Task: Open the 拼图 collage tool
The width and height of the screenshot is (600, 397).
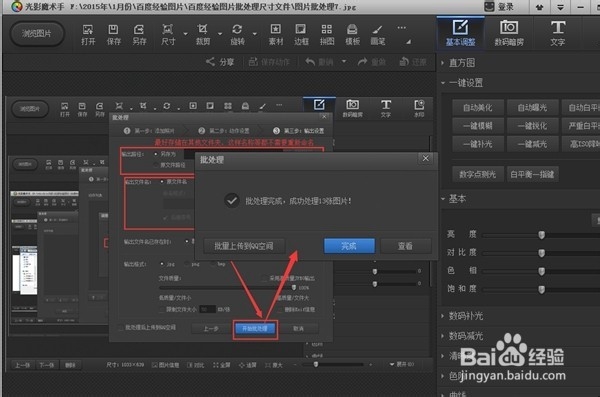Action: coord(326,34)
